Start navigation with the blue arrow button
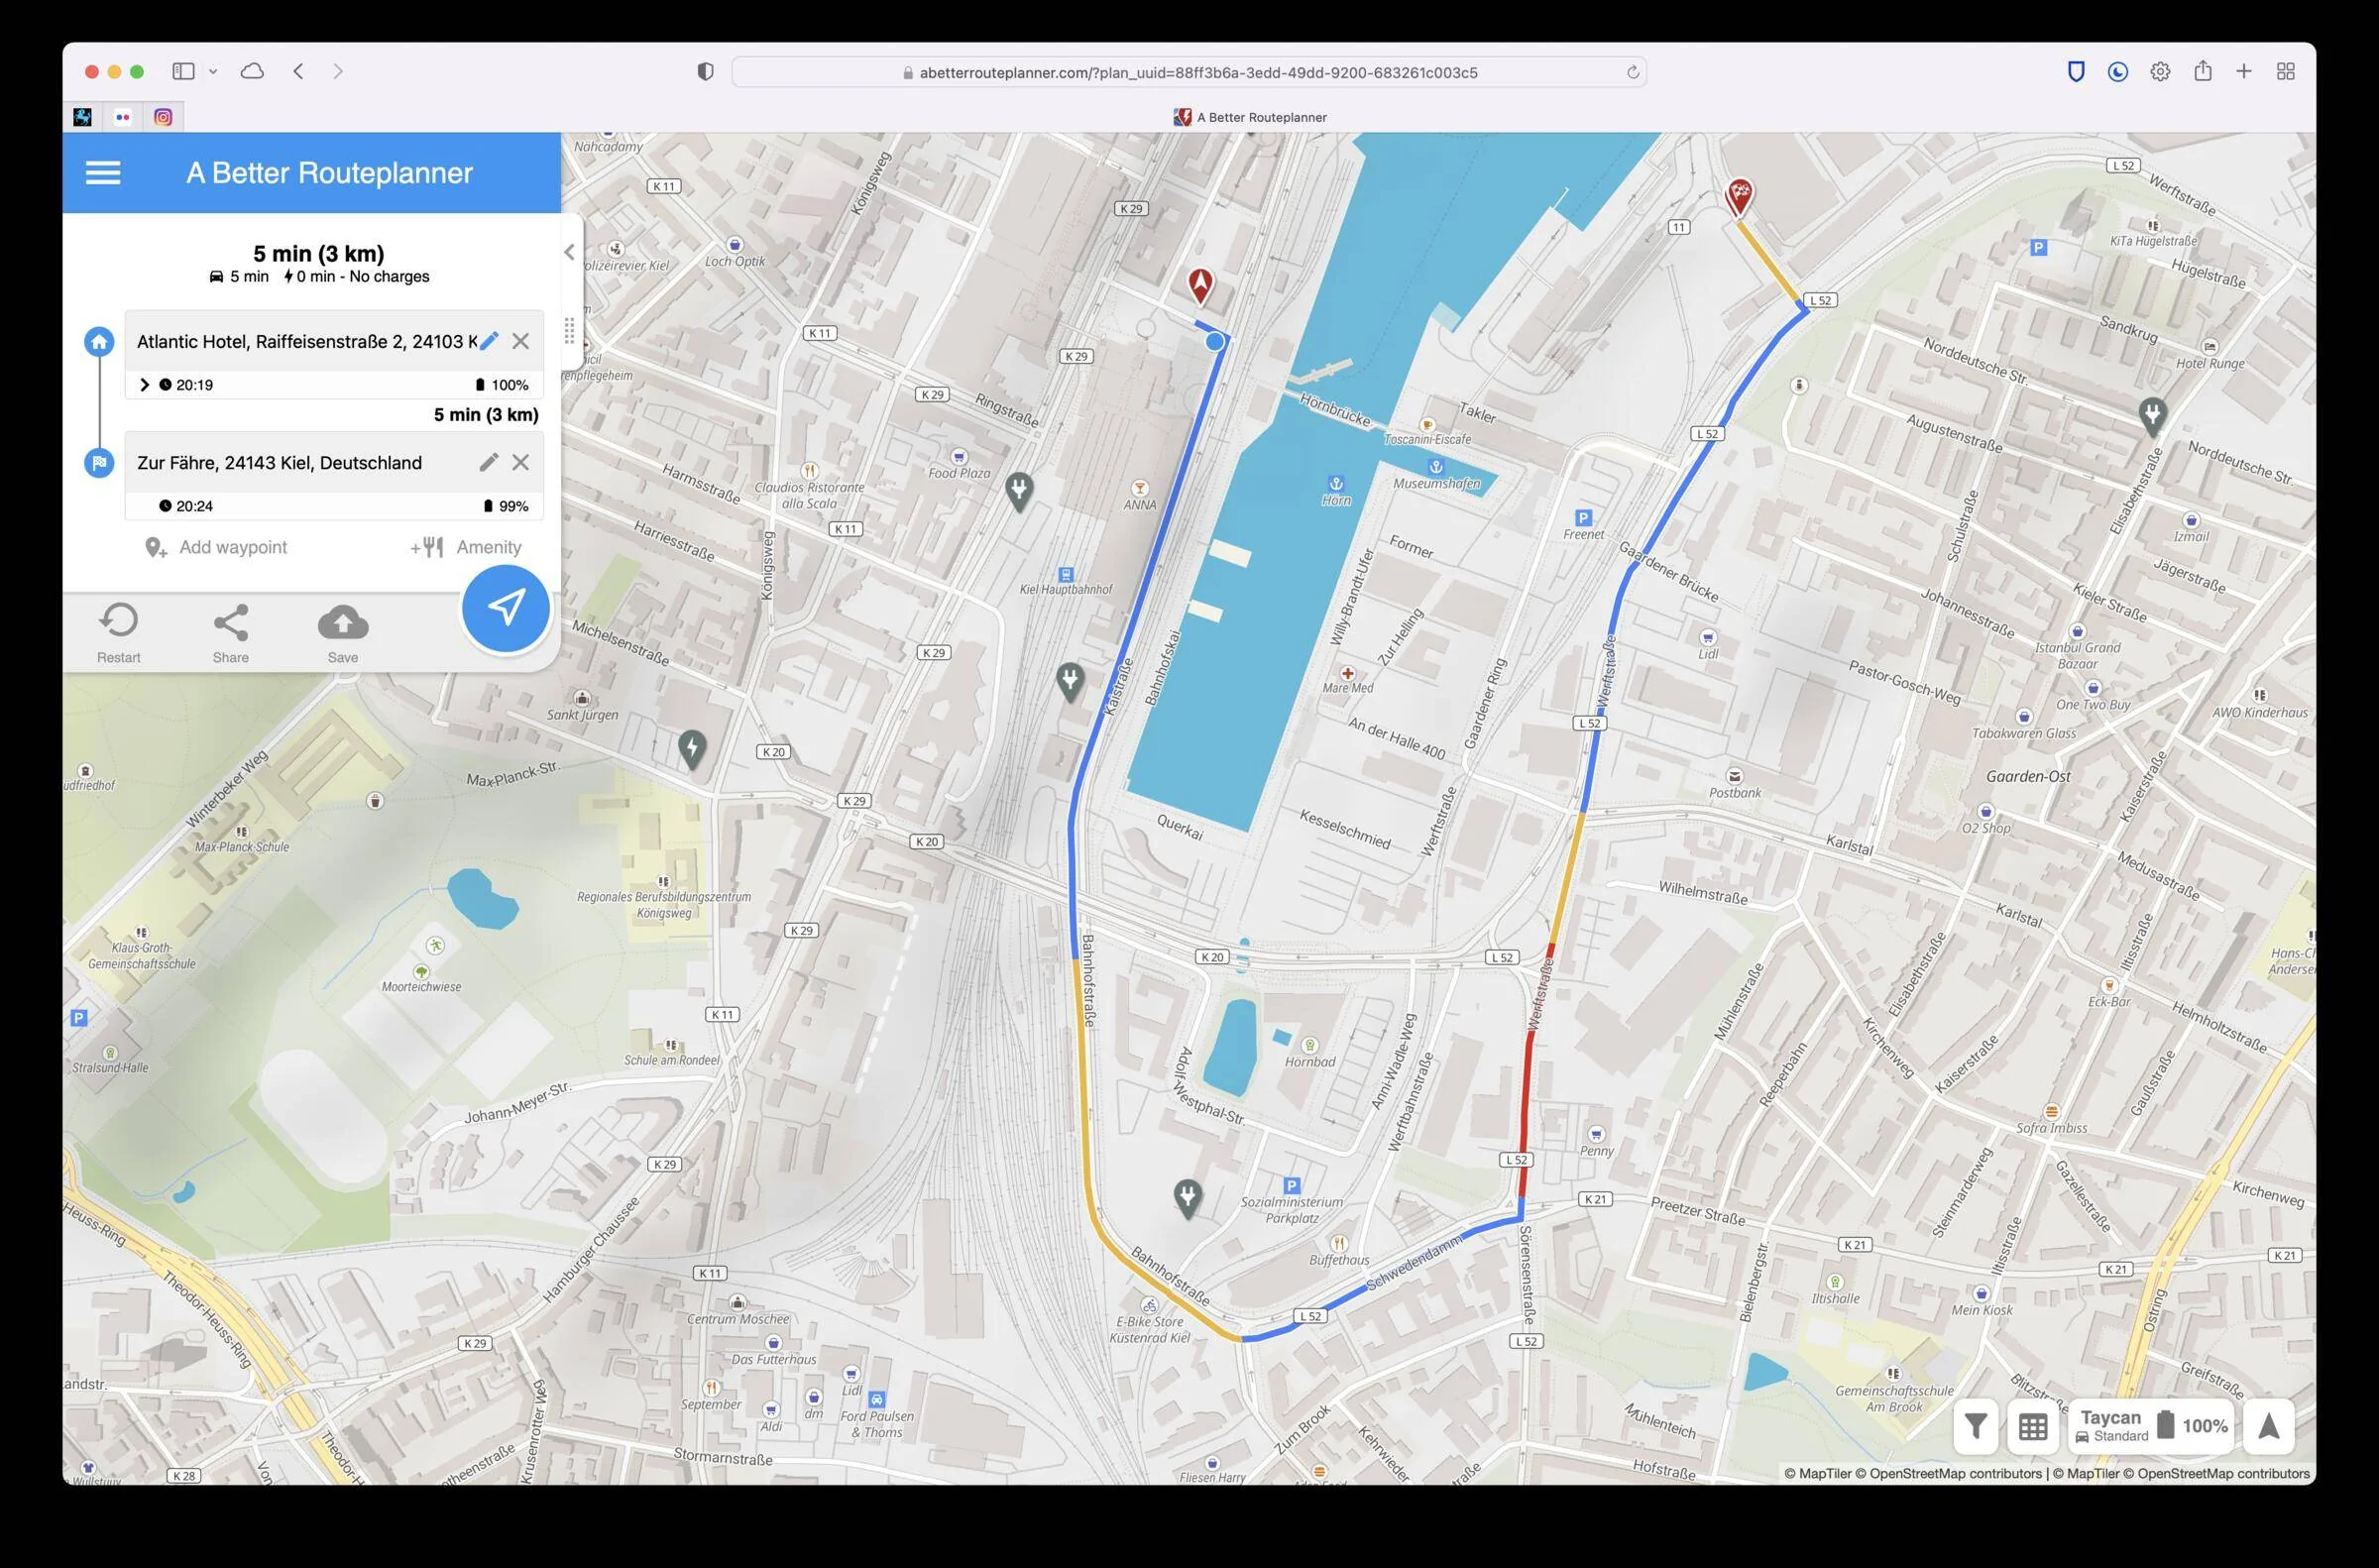Image resolution: width=2379 pixels, height=1568 pixels. [x=506, y=607]
